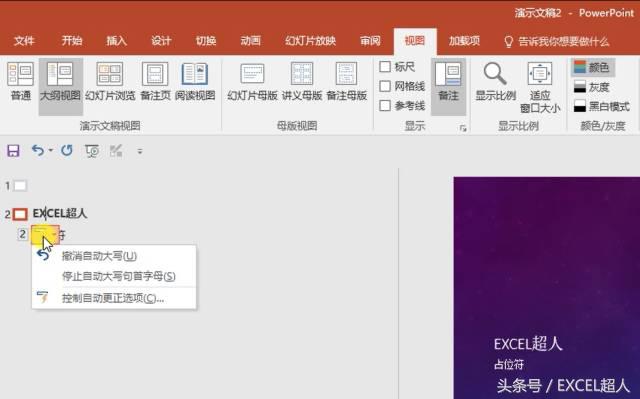Select the View (视图) tab
This screenshot has height=399, width=640.
tap(415, 41)
